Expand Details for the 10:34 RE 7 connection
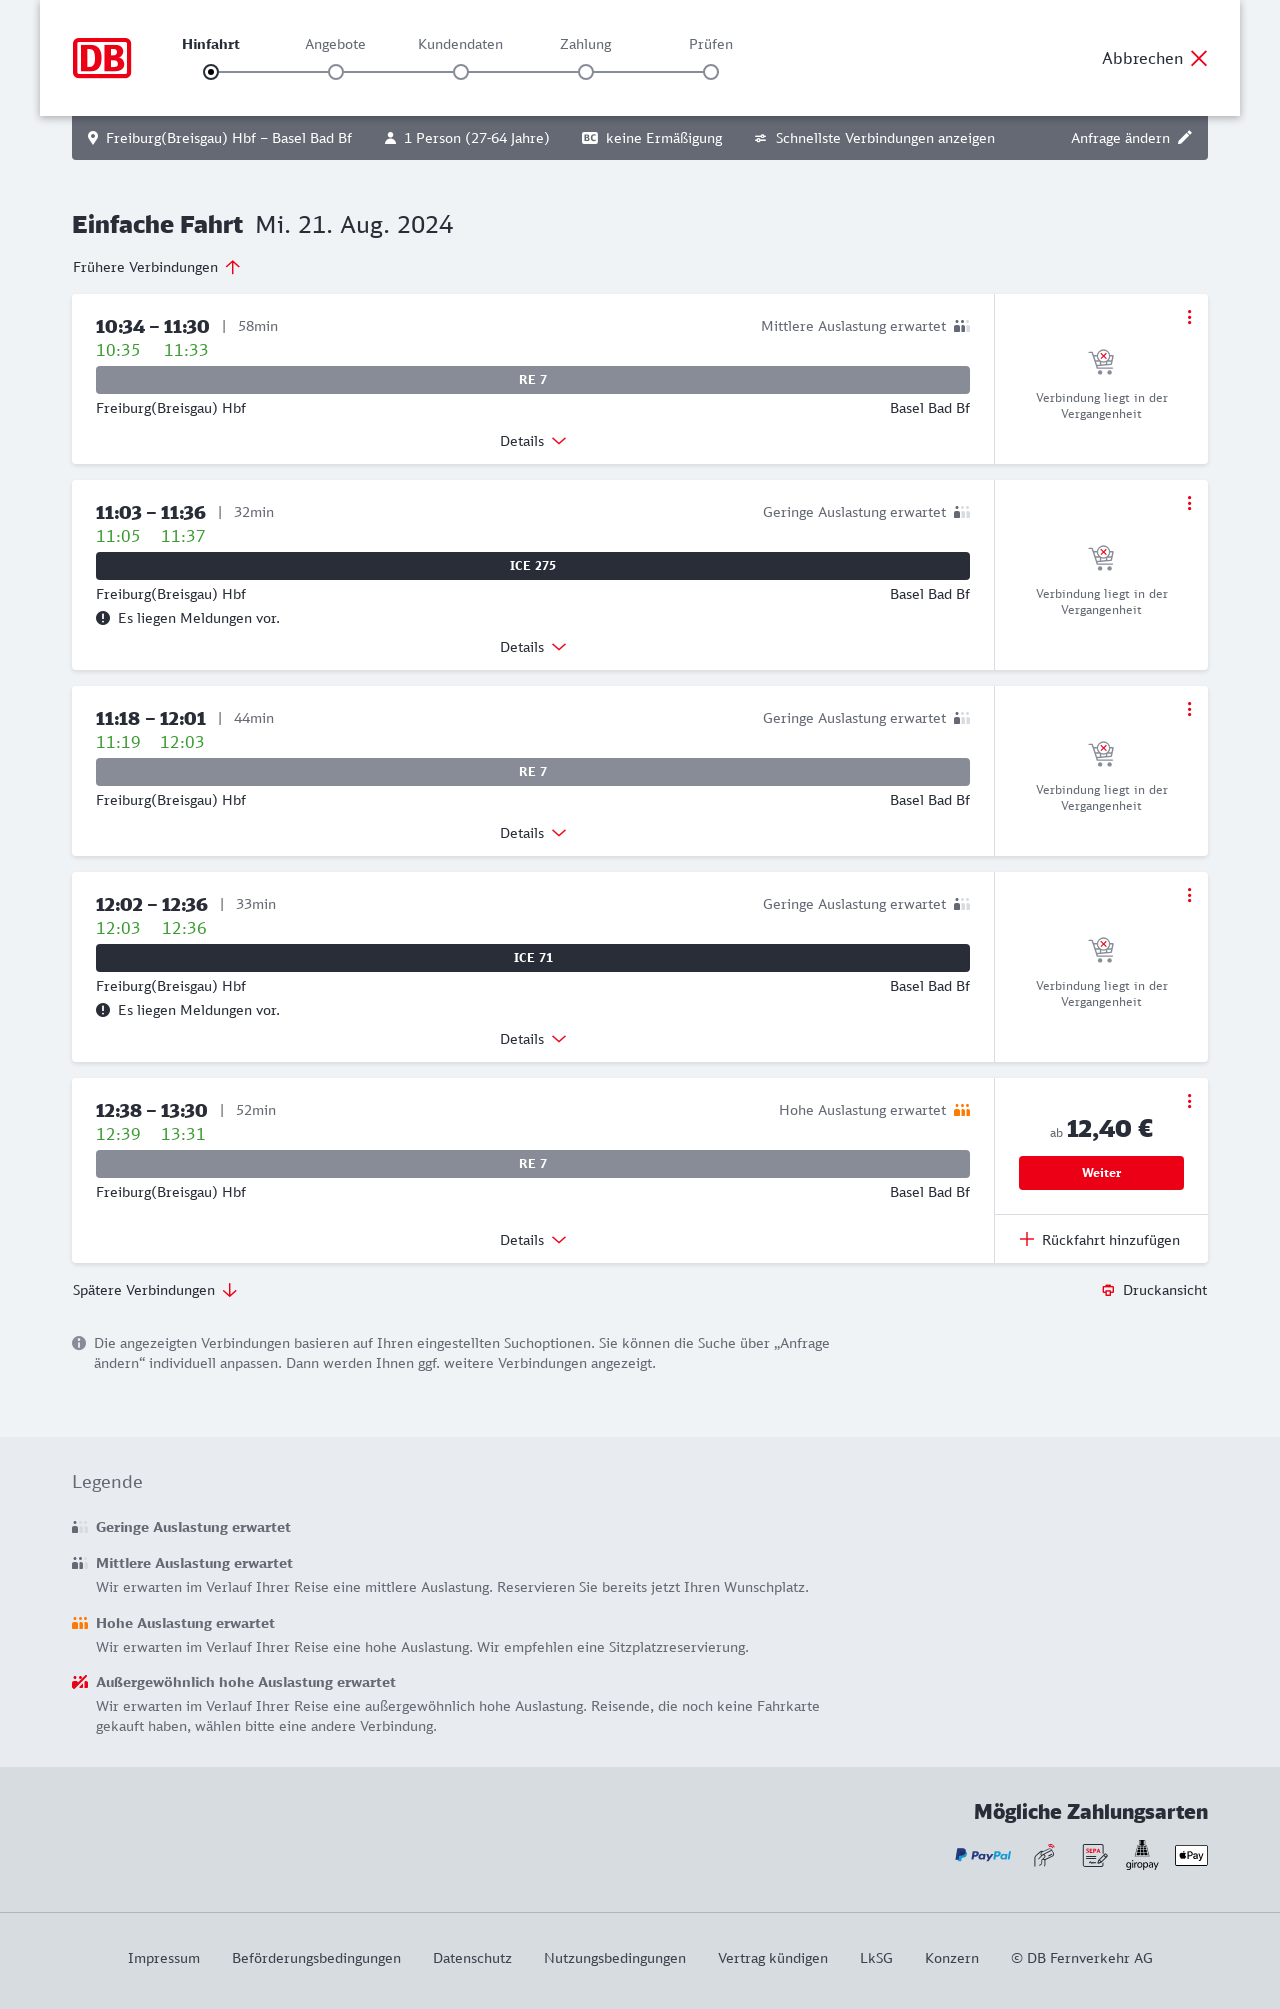Viewport: 1280px width, 2009px height. pos(532,441)
